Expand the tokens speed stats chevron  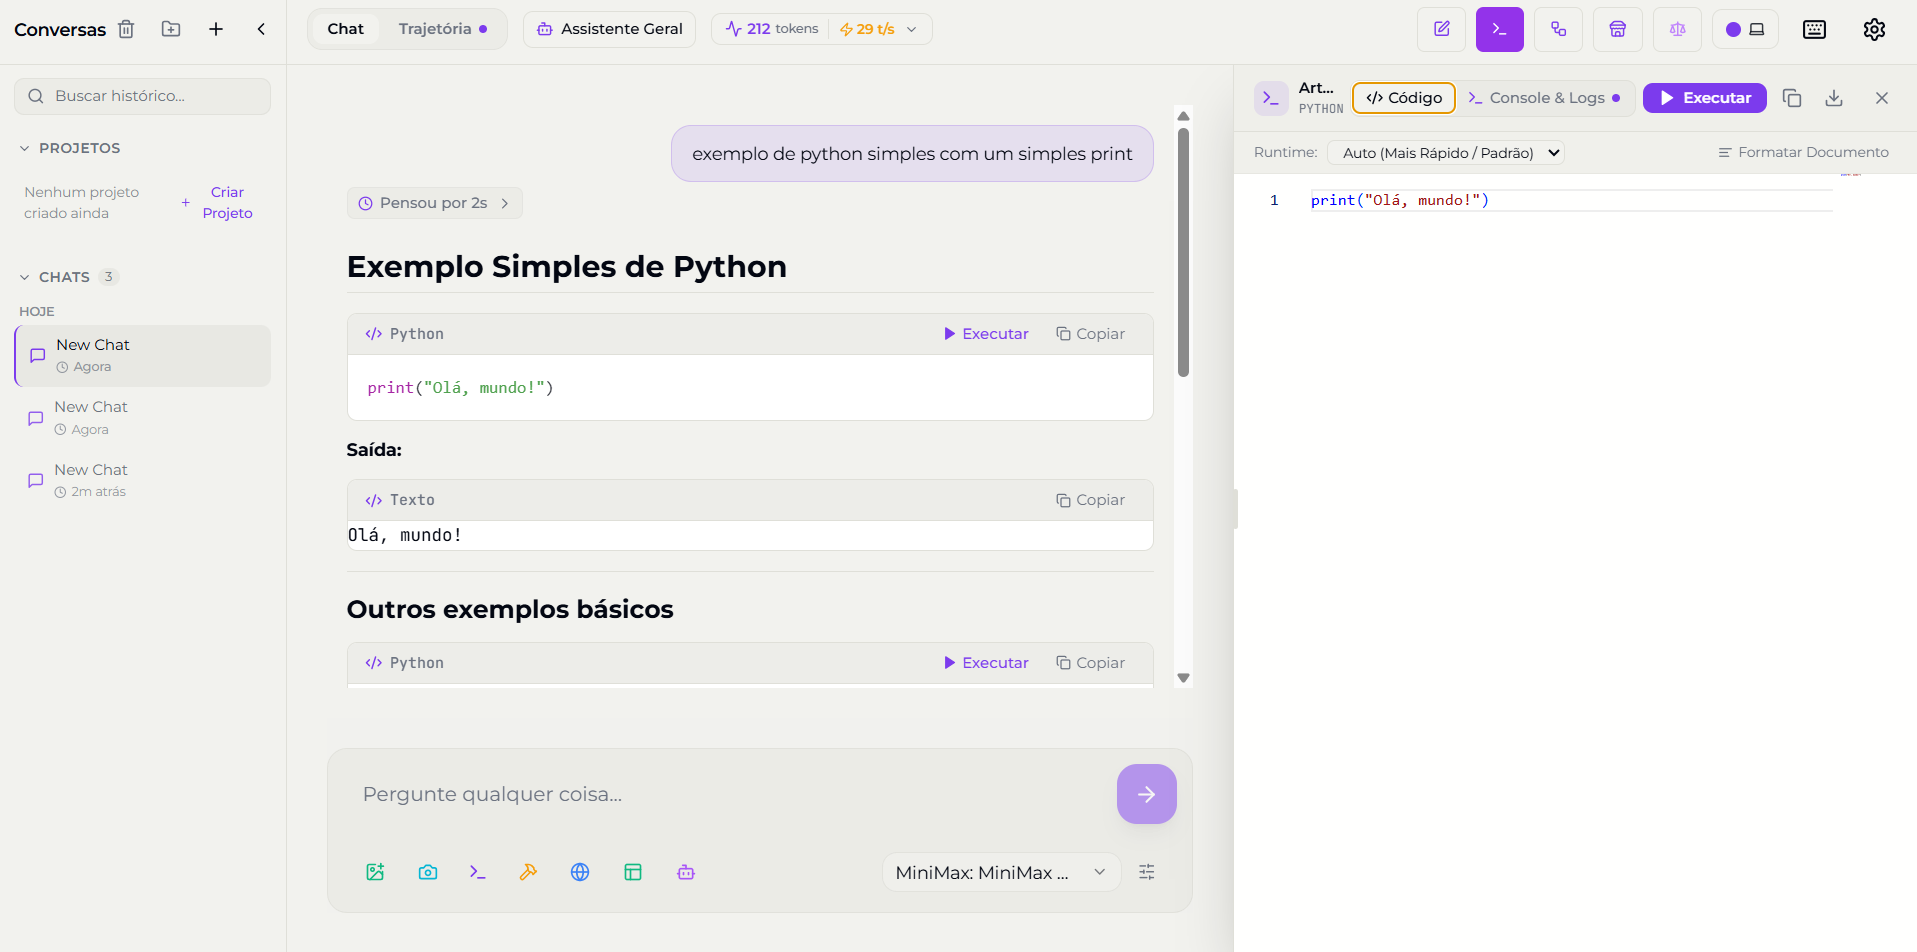point(911,29)
